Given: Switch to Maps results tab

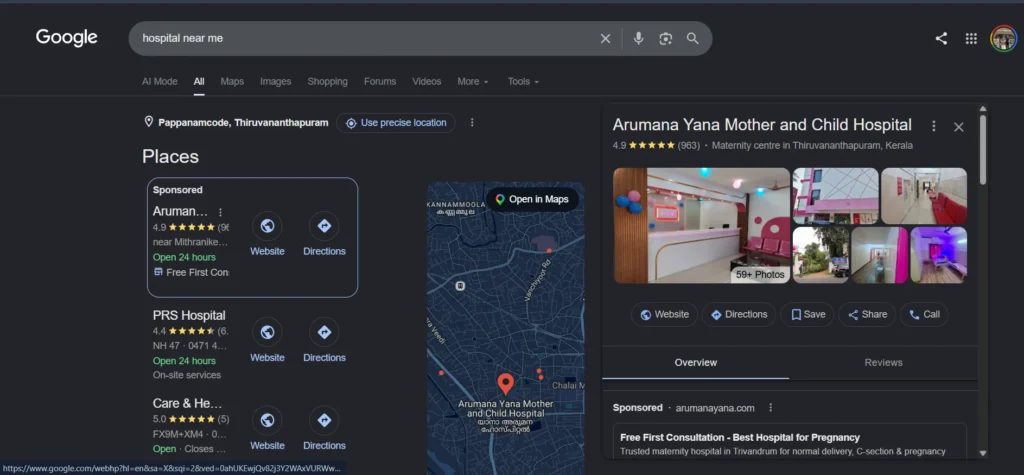Looking at the screenshot, I should [232, 82].
